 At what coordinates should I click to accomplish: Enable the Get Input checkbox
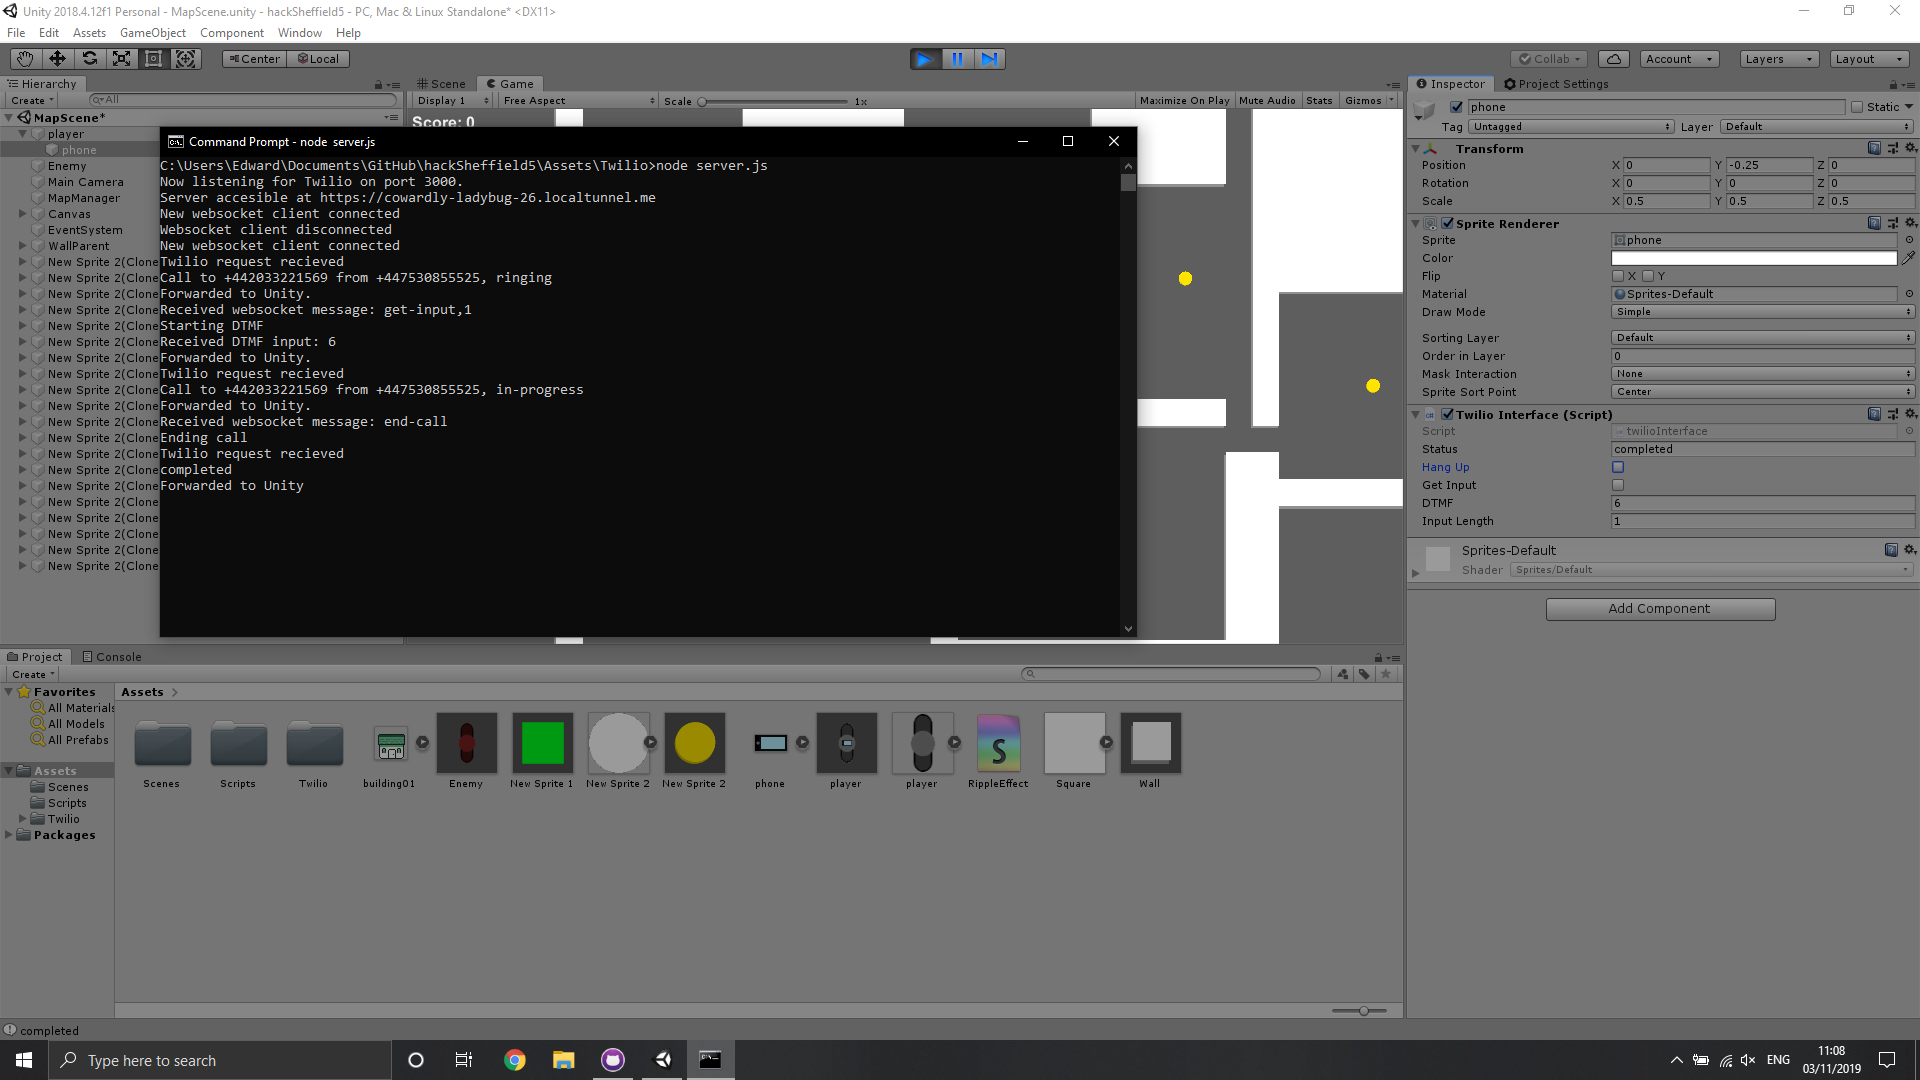click(x=1618, y=485)
